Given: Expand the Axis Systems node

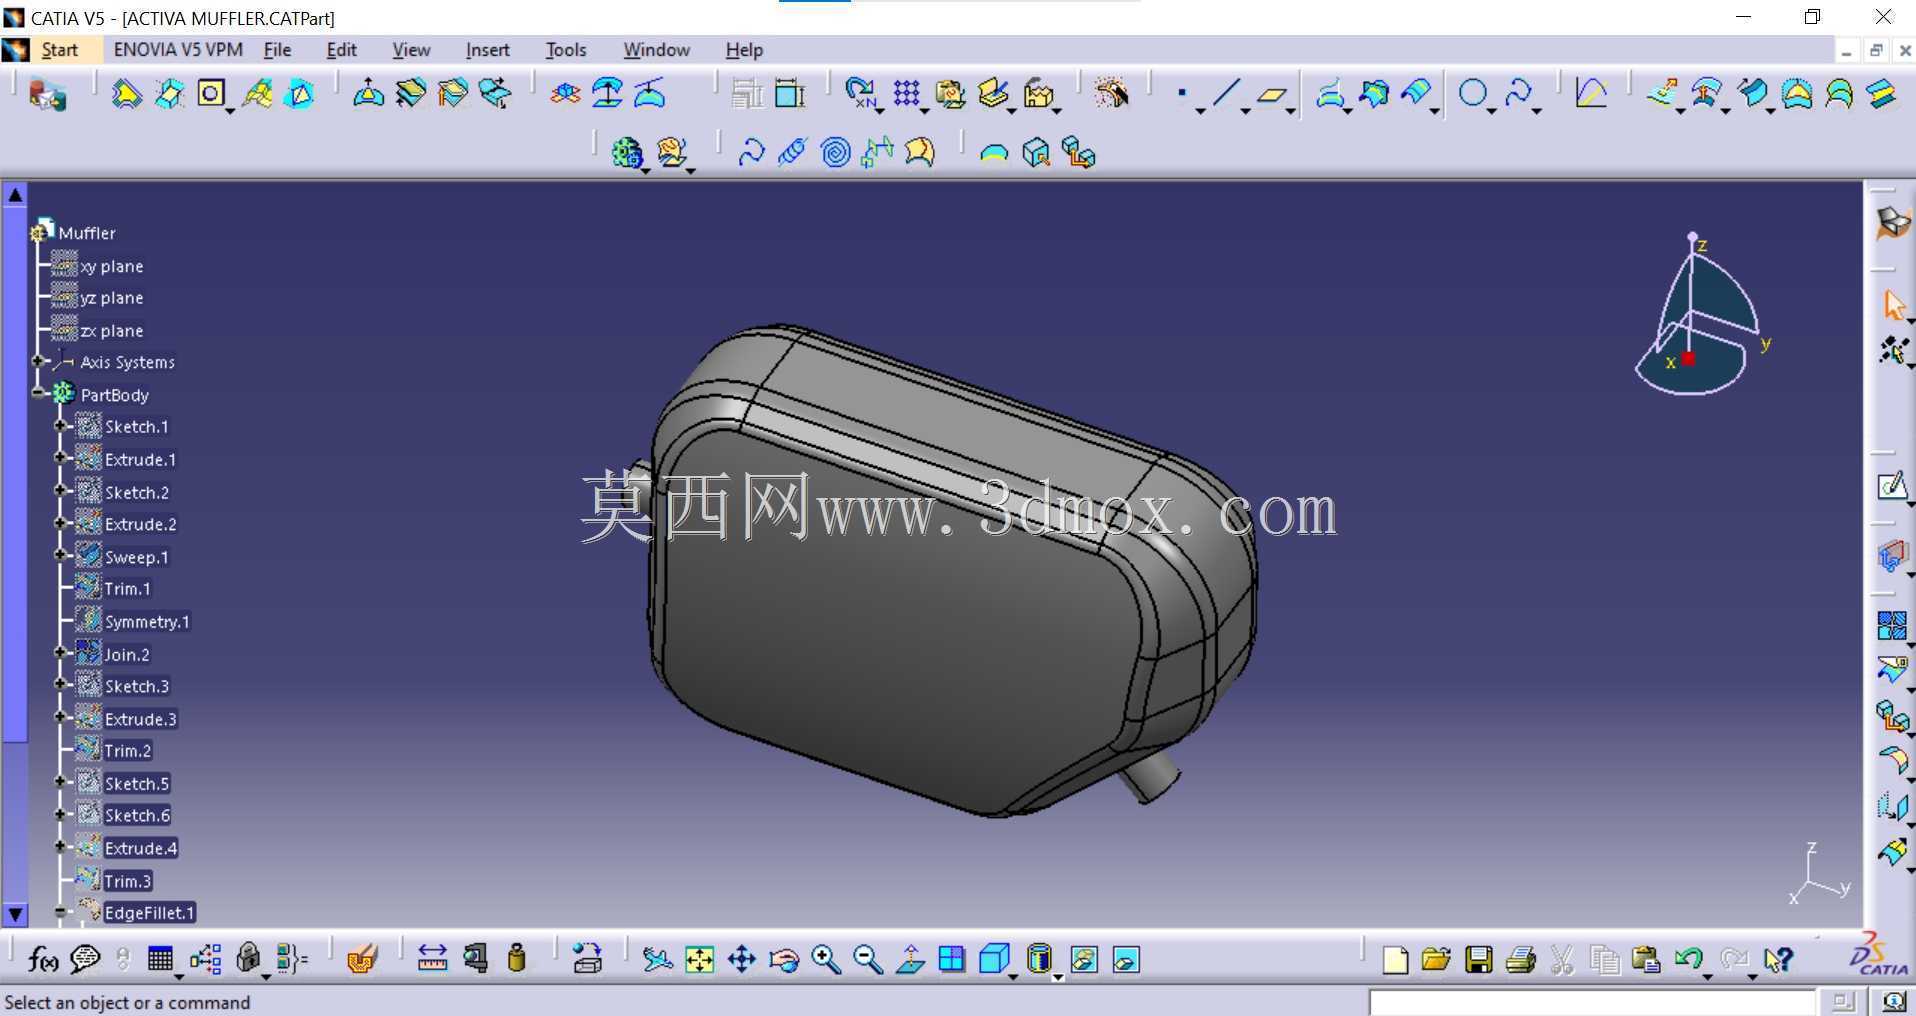Looking at the screenshot, I should click(x=37, y=361).
